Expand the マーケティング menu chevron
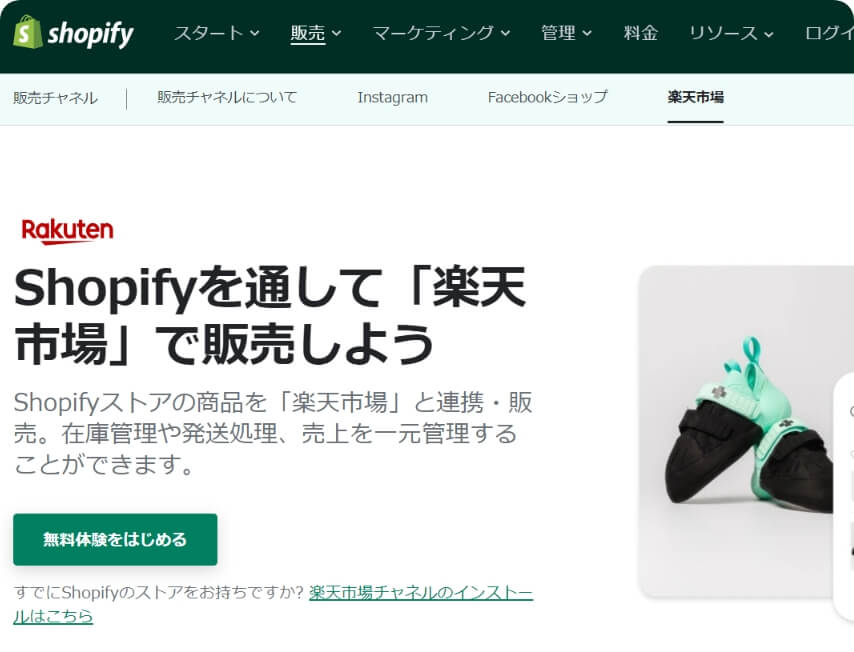 [x=505, y=34]
